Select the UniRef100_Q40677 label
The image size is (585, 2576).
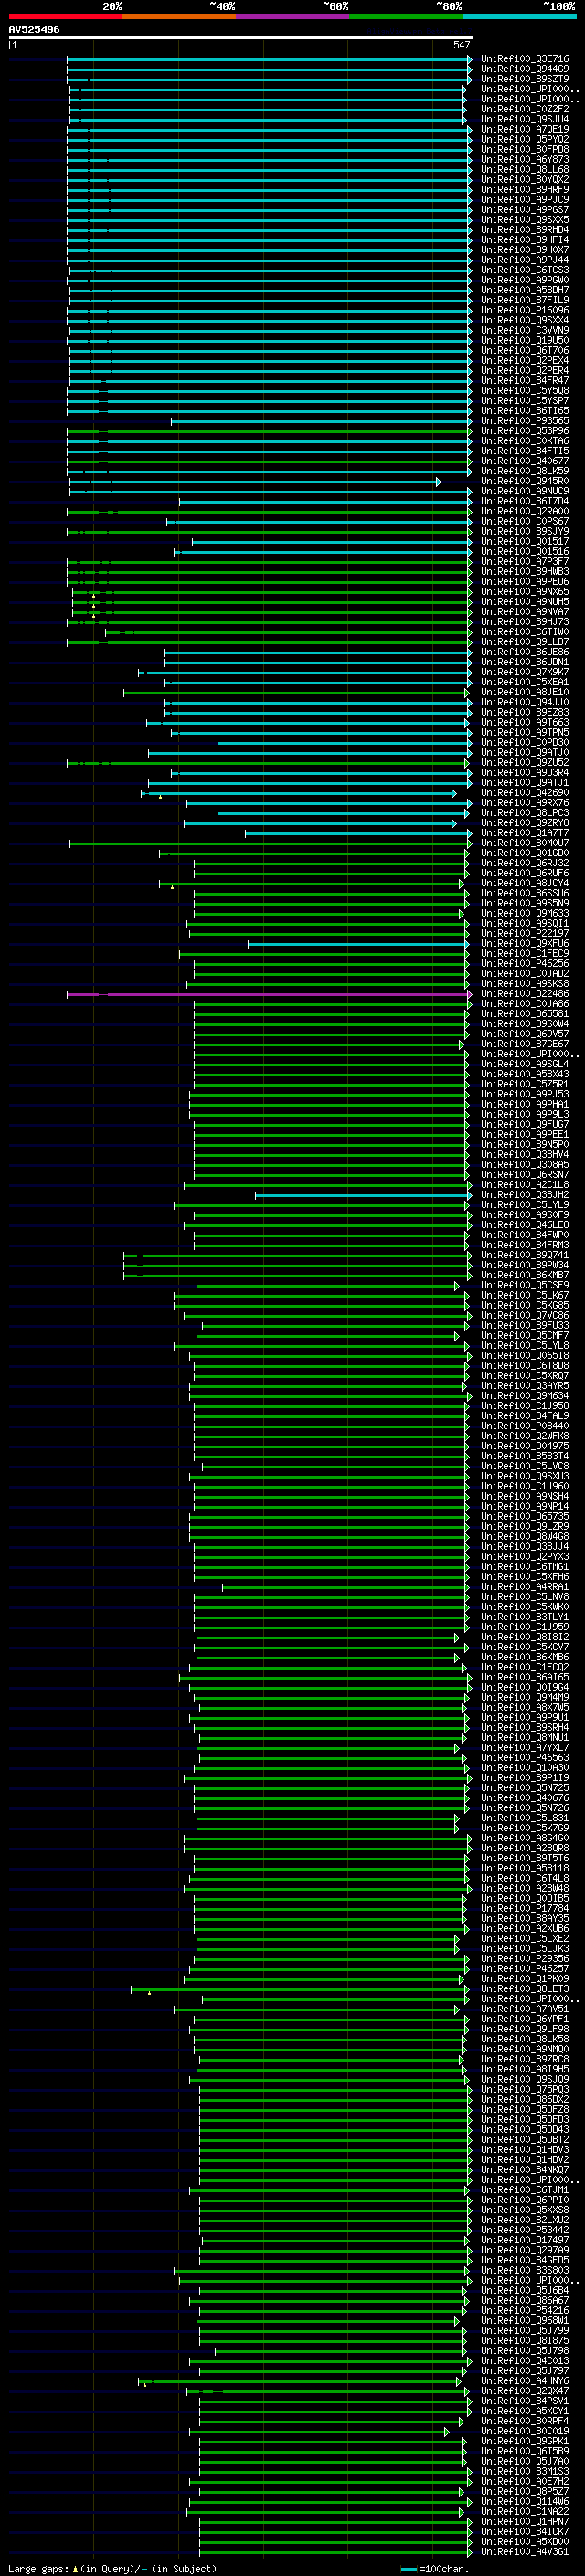[524, 461]
